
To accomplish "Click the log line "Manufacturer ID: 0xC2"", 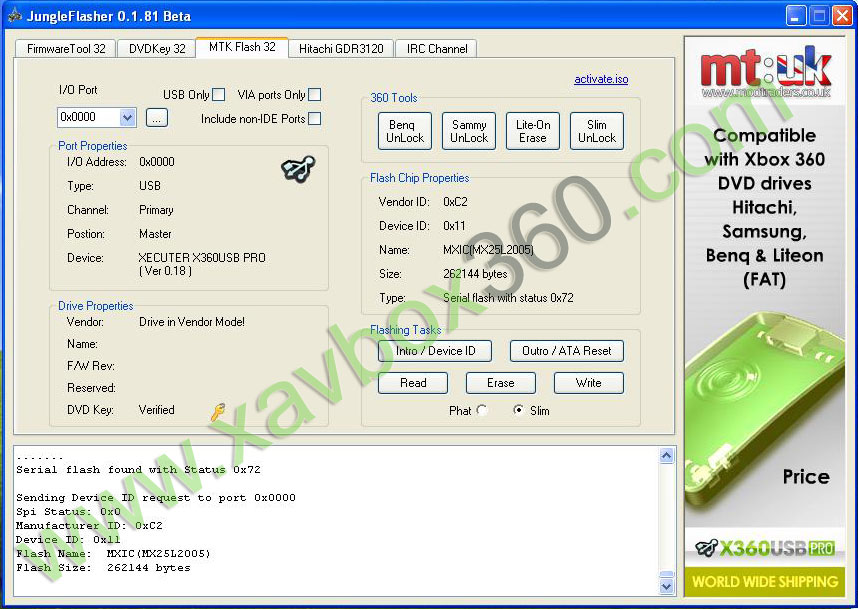I will (89, 526).
